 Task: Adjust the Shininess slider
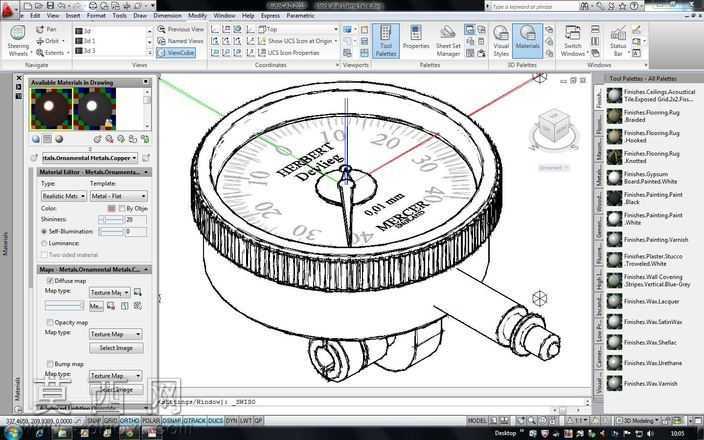pos(110,220)
